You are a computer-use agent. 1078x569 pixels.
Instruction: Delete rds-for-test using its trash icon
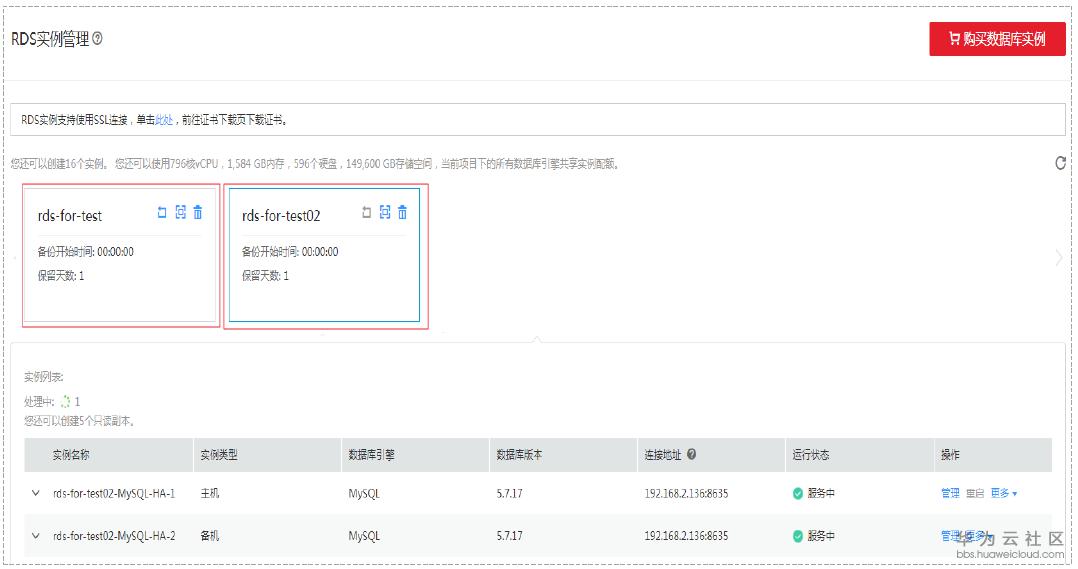(198, 212)
